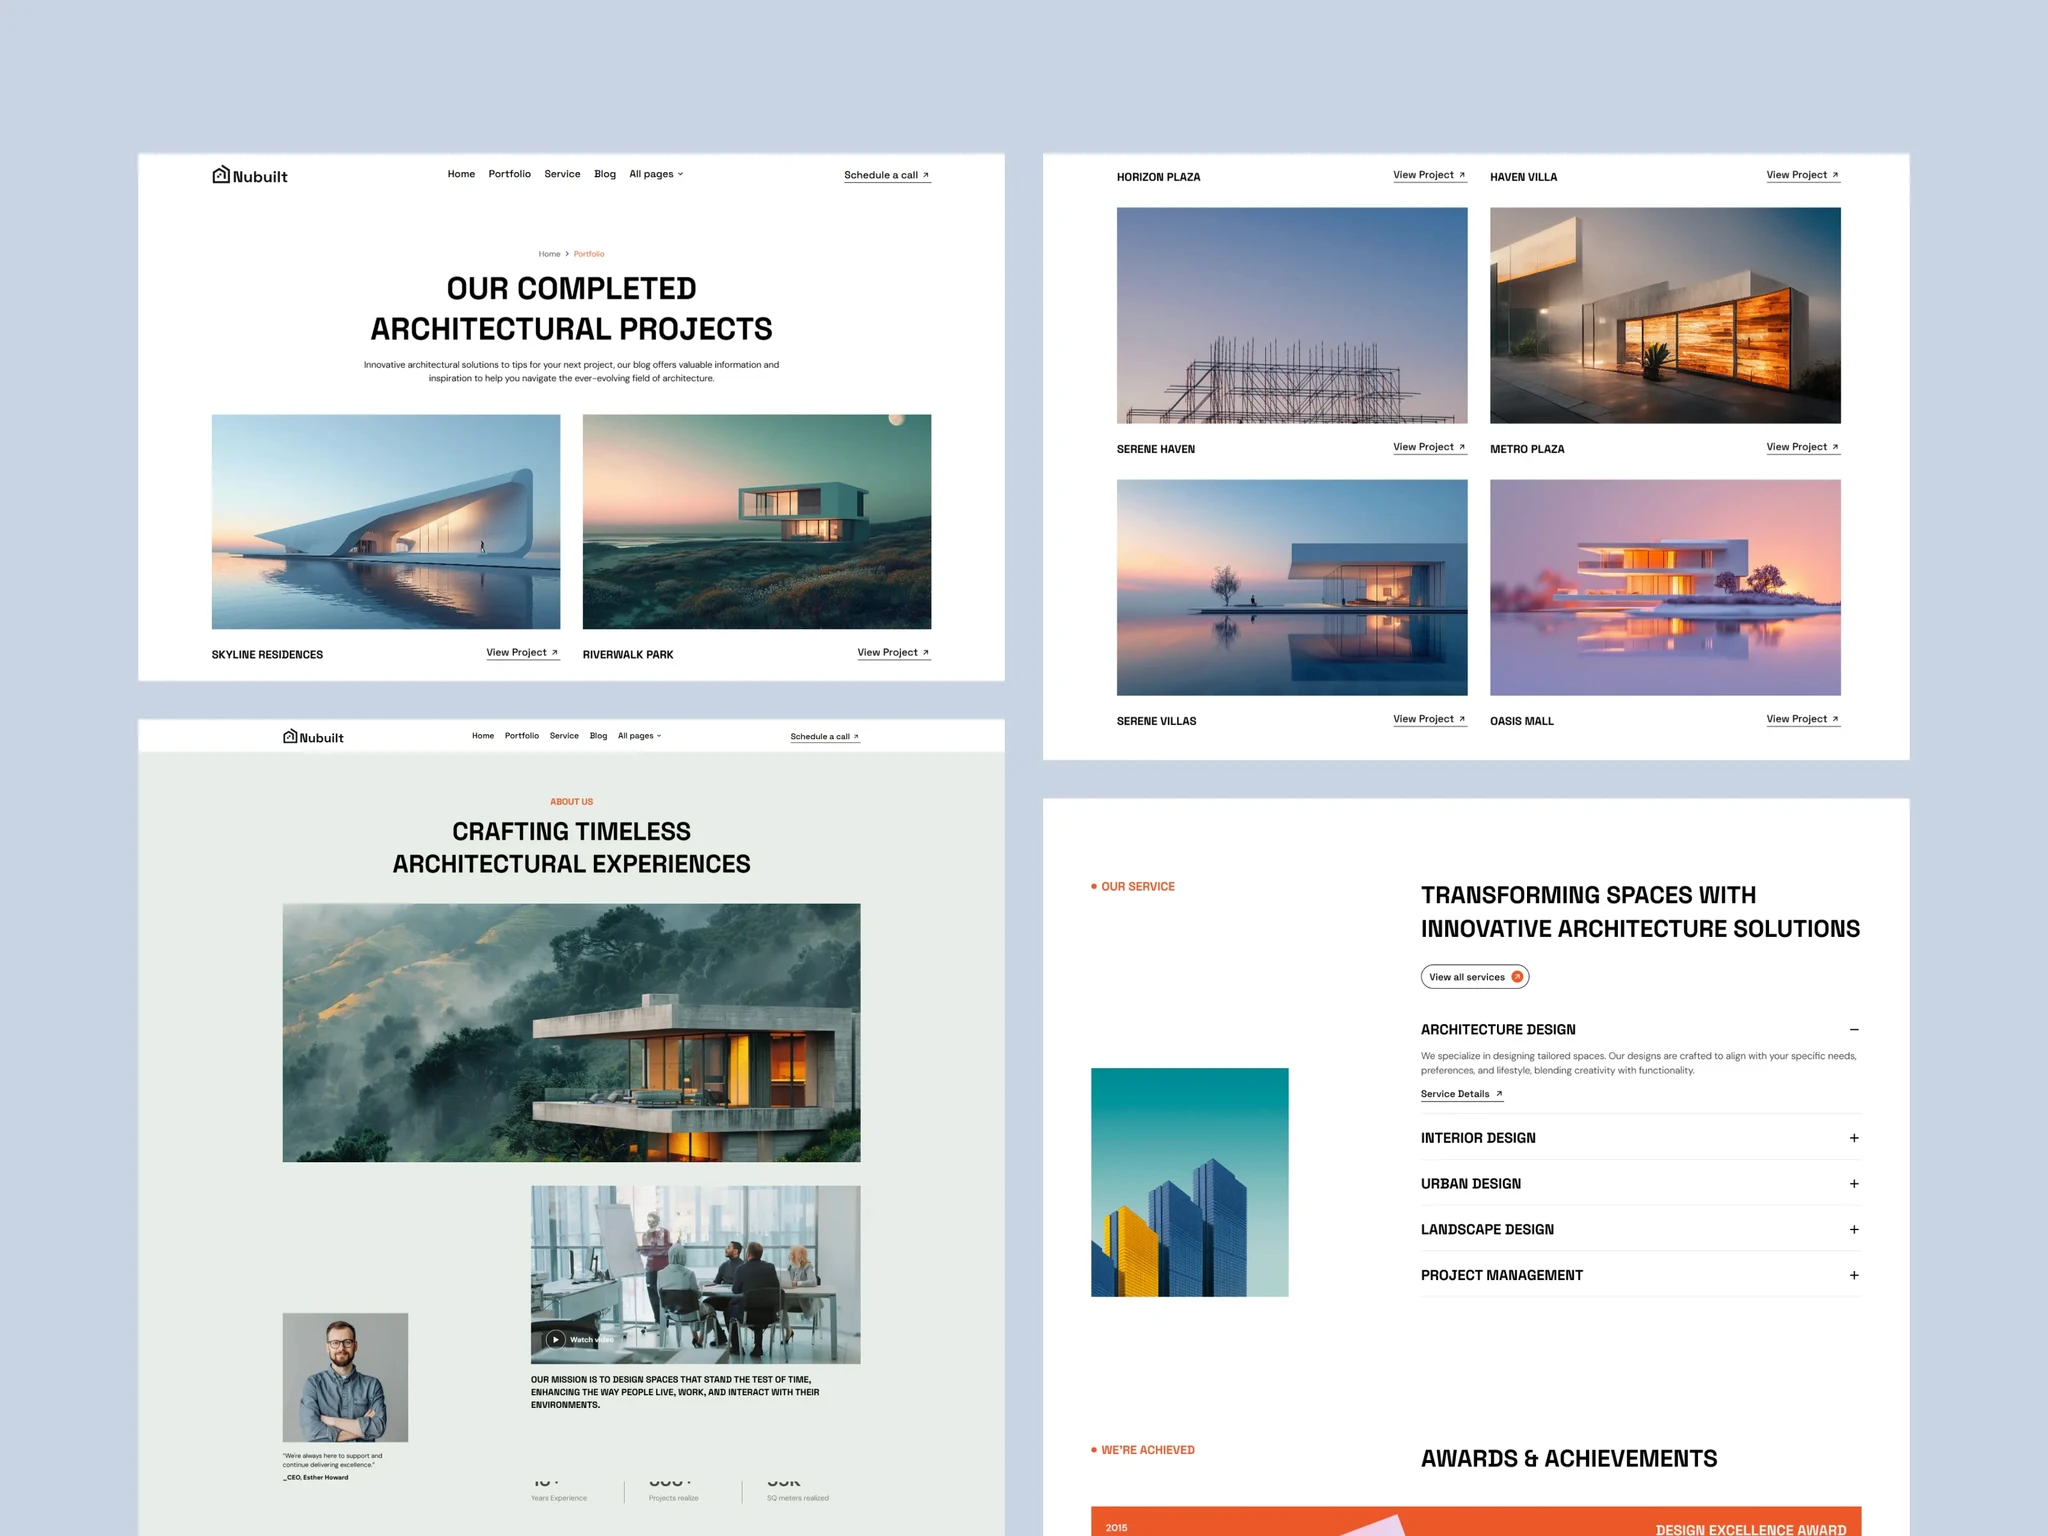The image size is (2048, 1536).
Task: Click the View Project arrow for Skyline Residences
Action: [553, 652]
